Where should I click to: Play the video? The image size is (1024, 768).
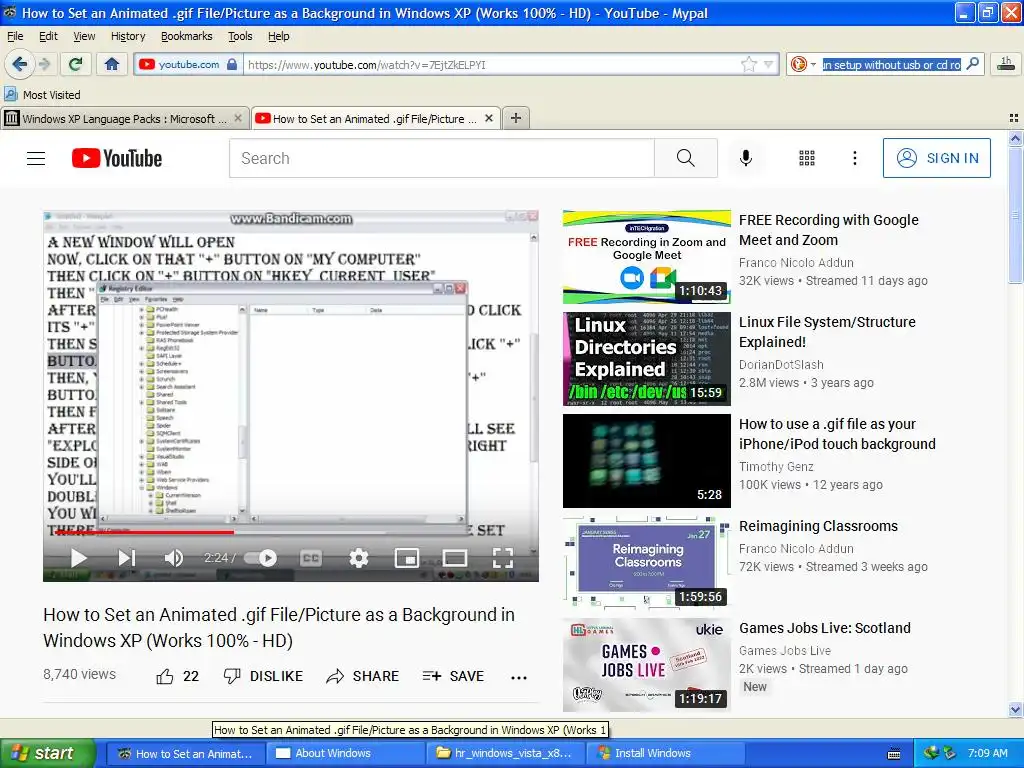78,558
